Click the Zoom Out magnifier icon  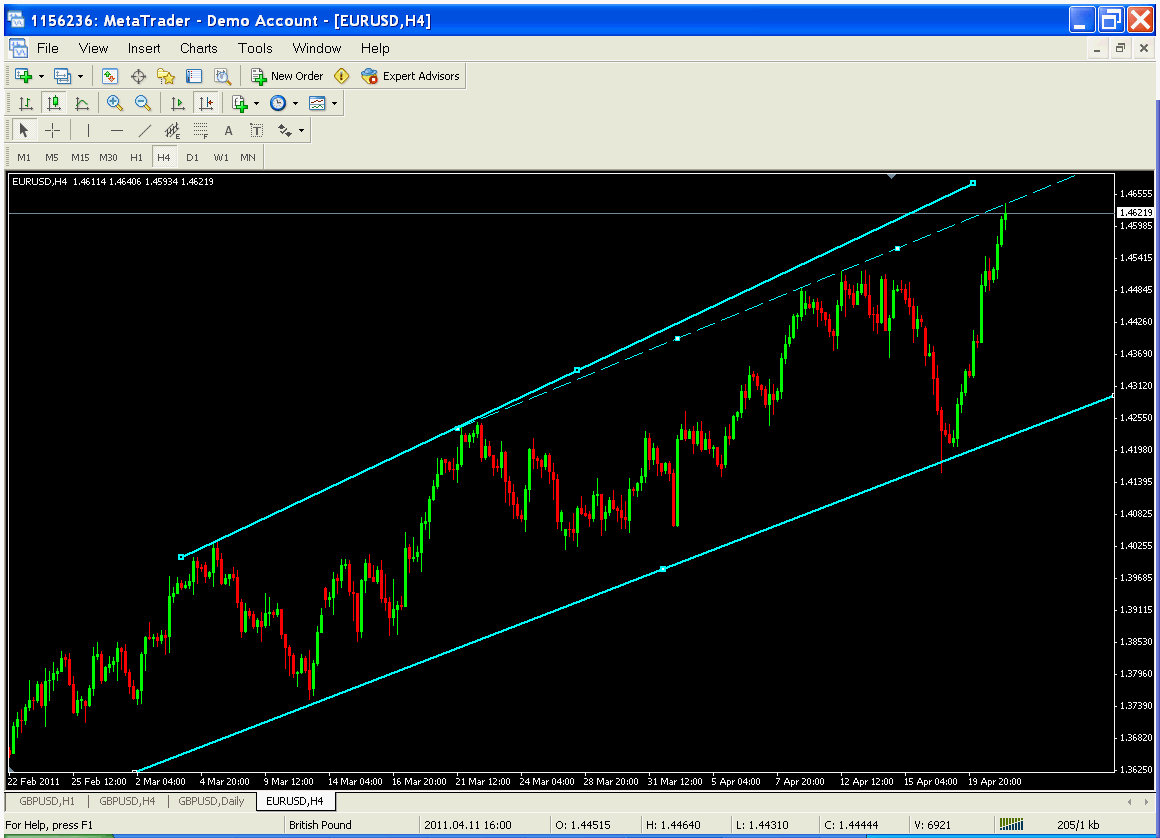click(x=143, y=103)
